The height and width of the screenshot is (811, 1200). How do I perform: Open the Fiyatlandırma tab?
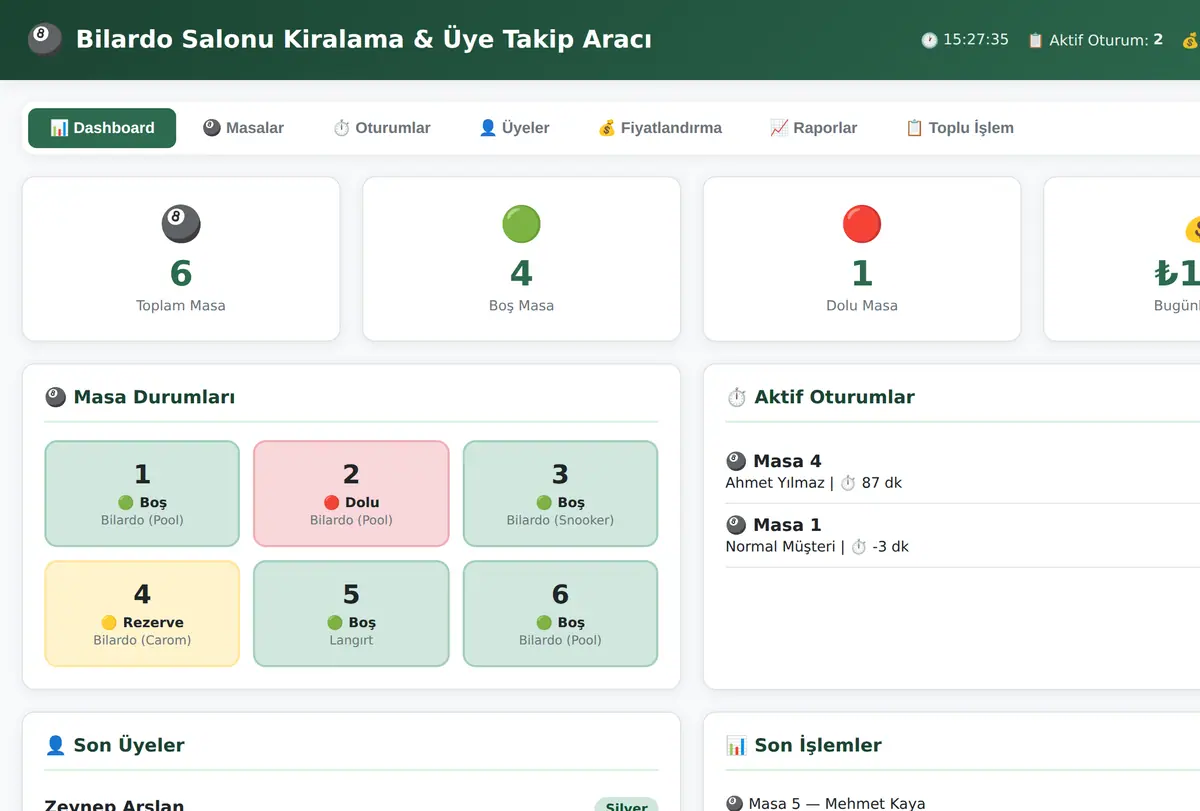[x=659, y=128]
